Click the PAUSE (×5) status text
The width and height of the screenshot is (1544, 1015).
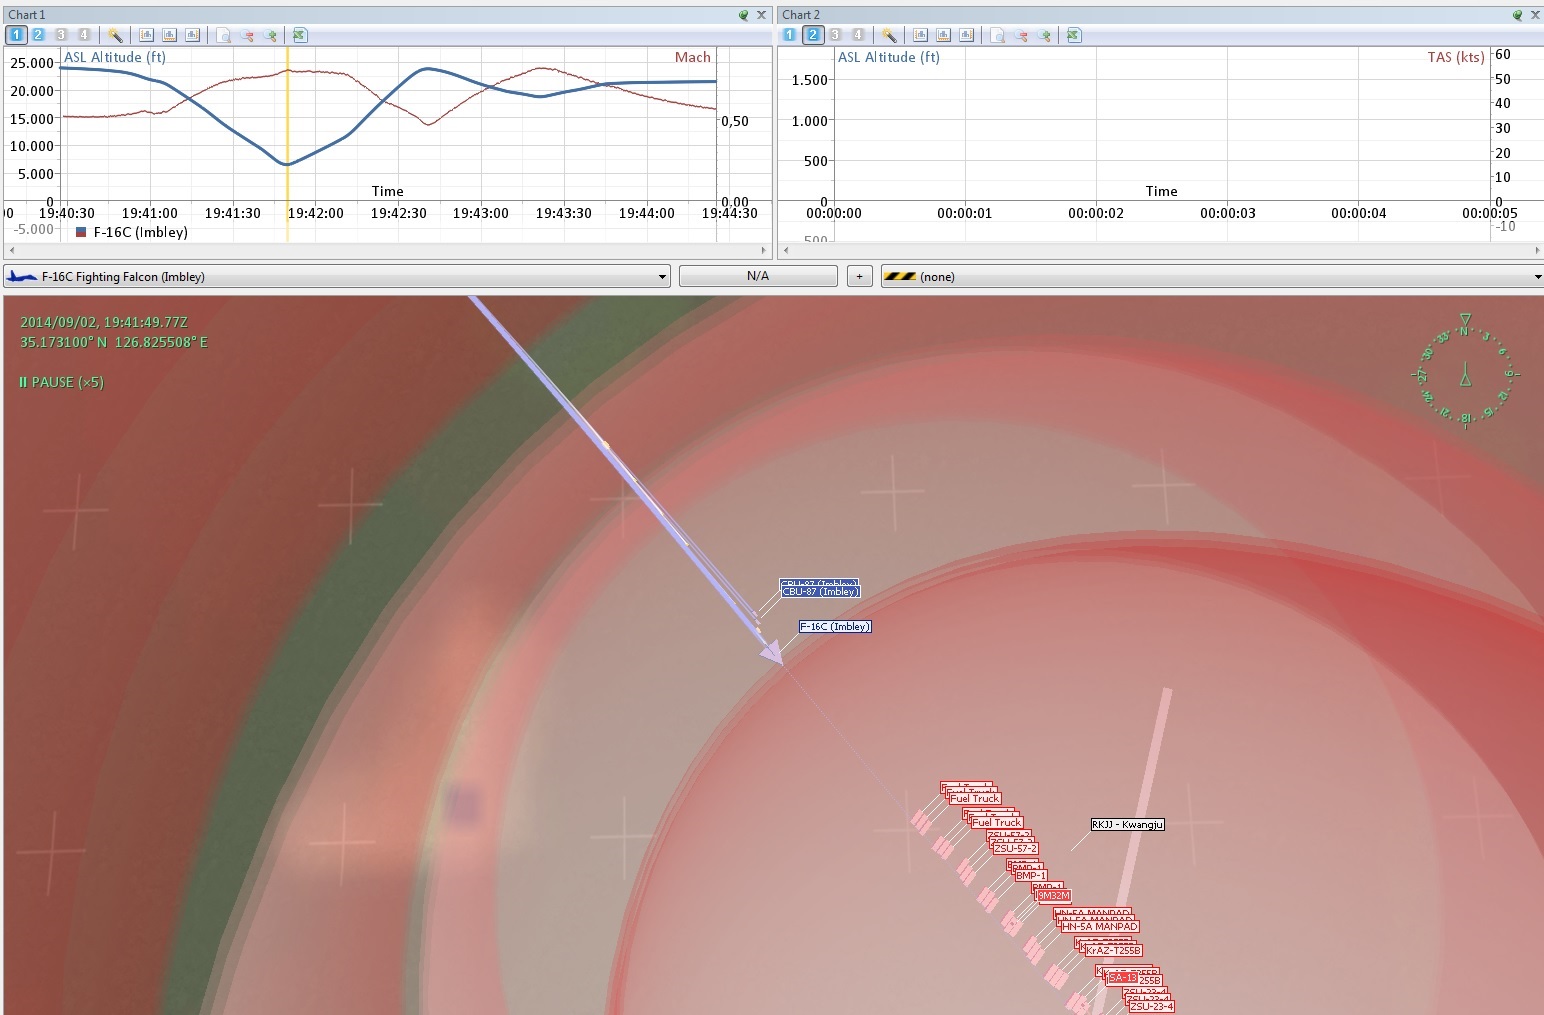click(x=61, y=382)
